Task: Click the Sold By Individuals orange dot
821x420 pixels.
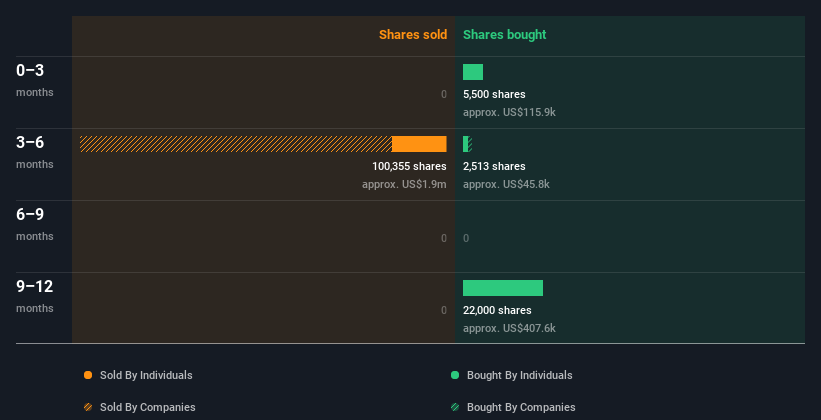Action: 88,375
